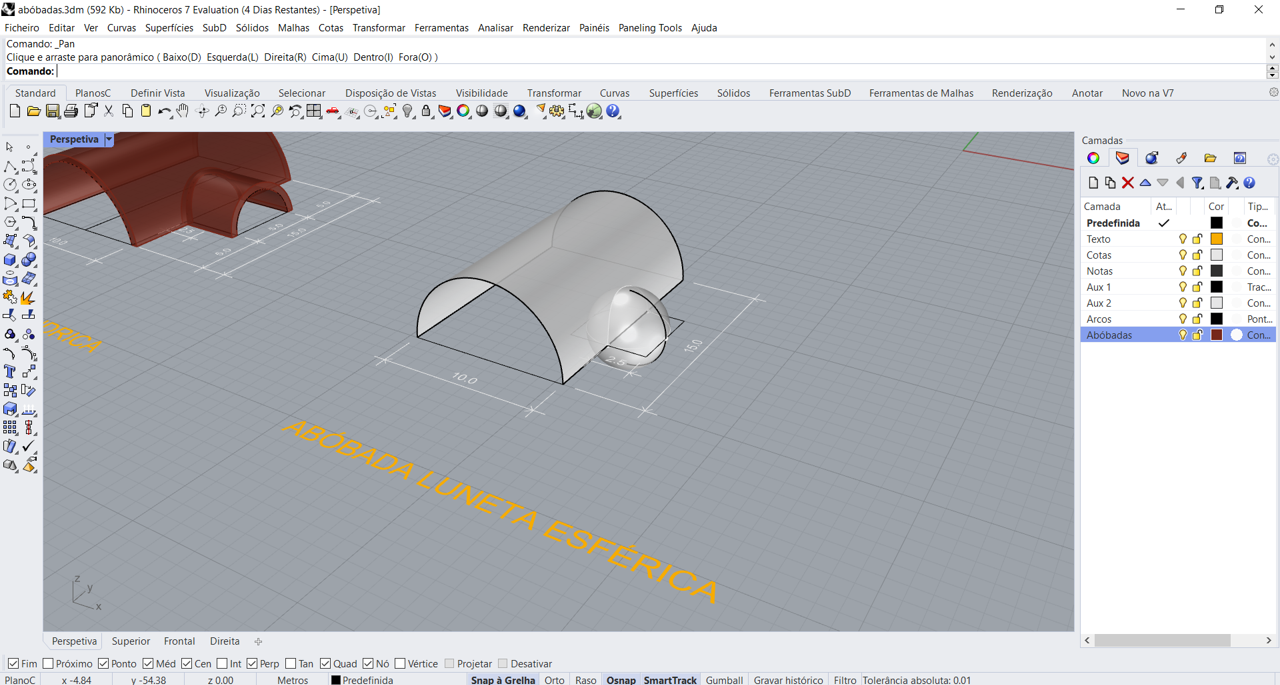Click the red X delete layer icon
1280x685 pixels.
point(1127,183)
